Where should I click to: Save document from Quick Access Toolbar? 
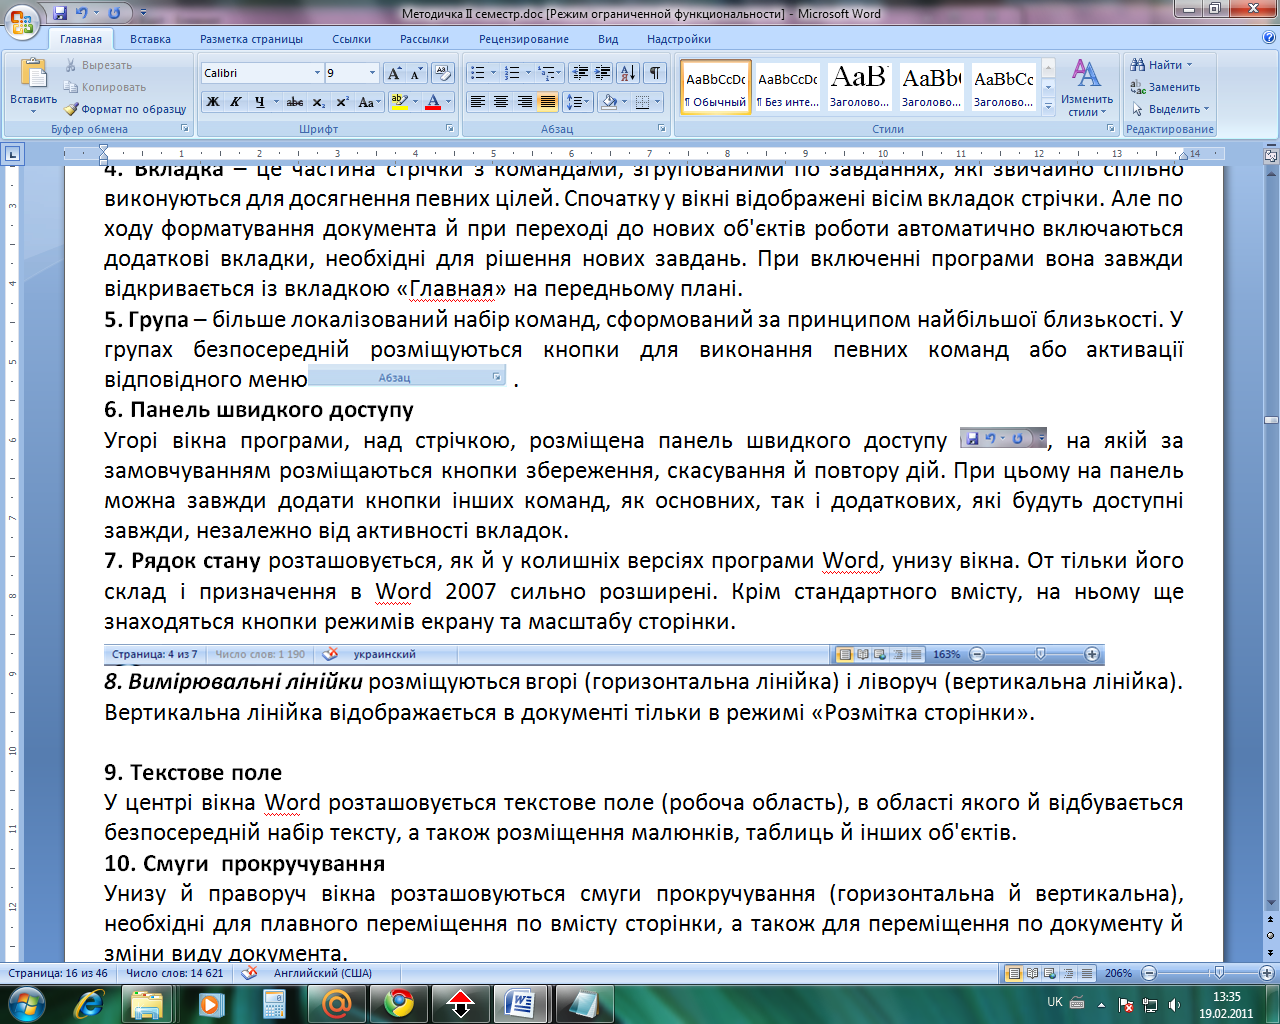[61, 13]
